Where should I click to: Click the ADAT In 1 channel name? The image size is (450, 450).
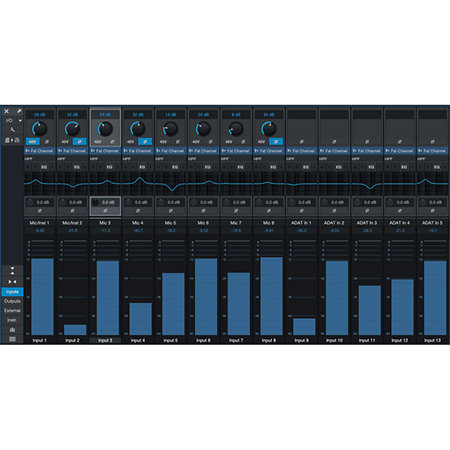click(x=301, y=223)
